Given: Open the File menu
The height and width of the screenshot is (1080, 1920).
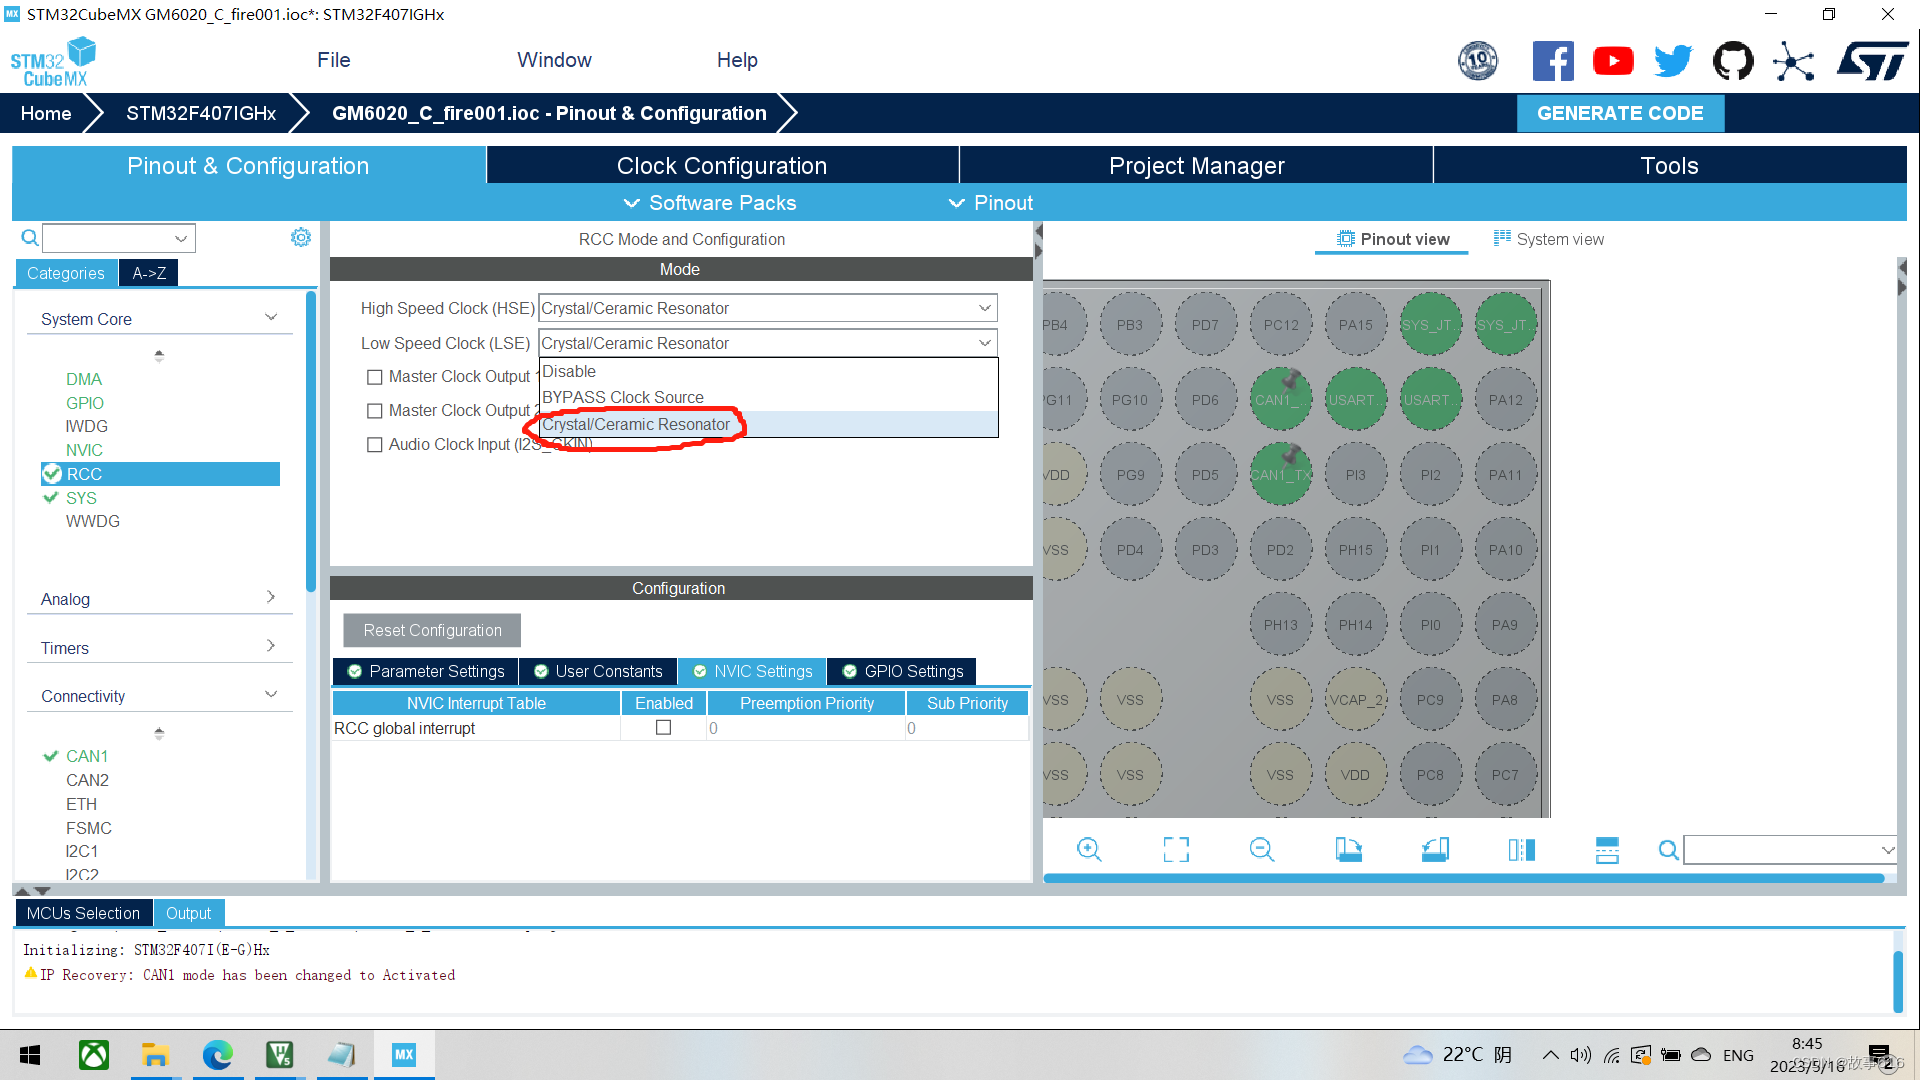Looking at the screenshot, I should 333,60.
